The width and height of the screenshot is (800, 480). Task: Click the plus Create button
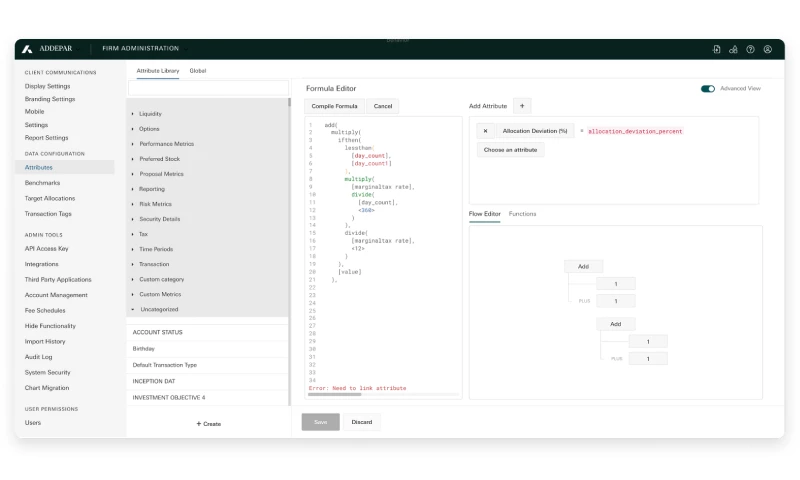tap(208, 424)
